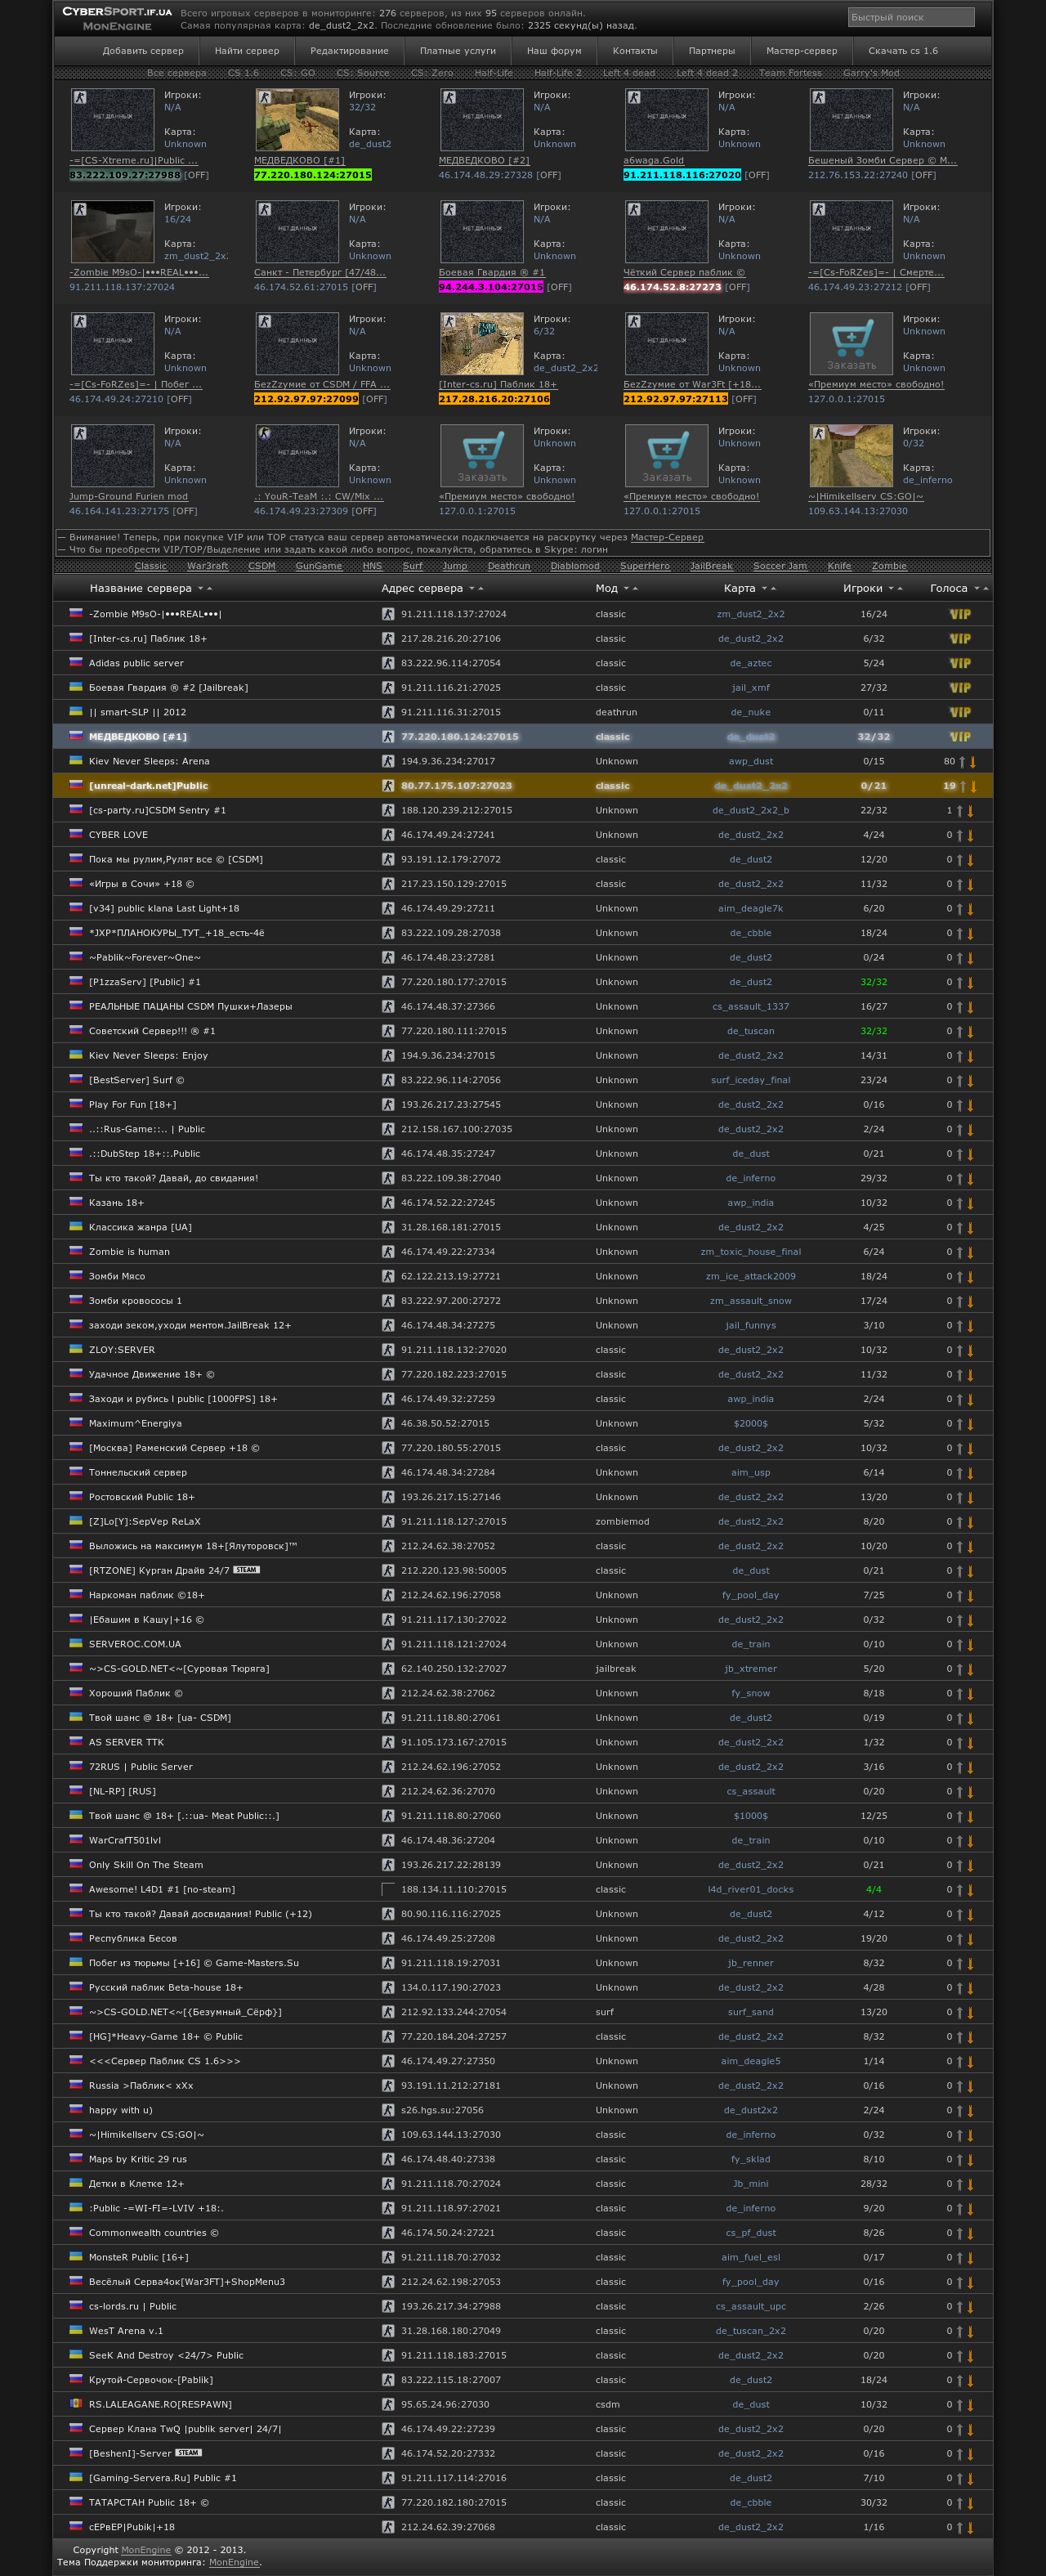Click the Moldovan flag next to RS.LALEAGANE.RO[RESPAWN]

pos(75,2403)
